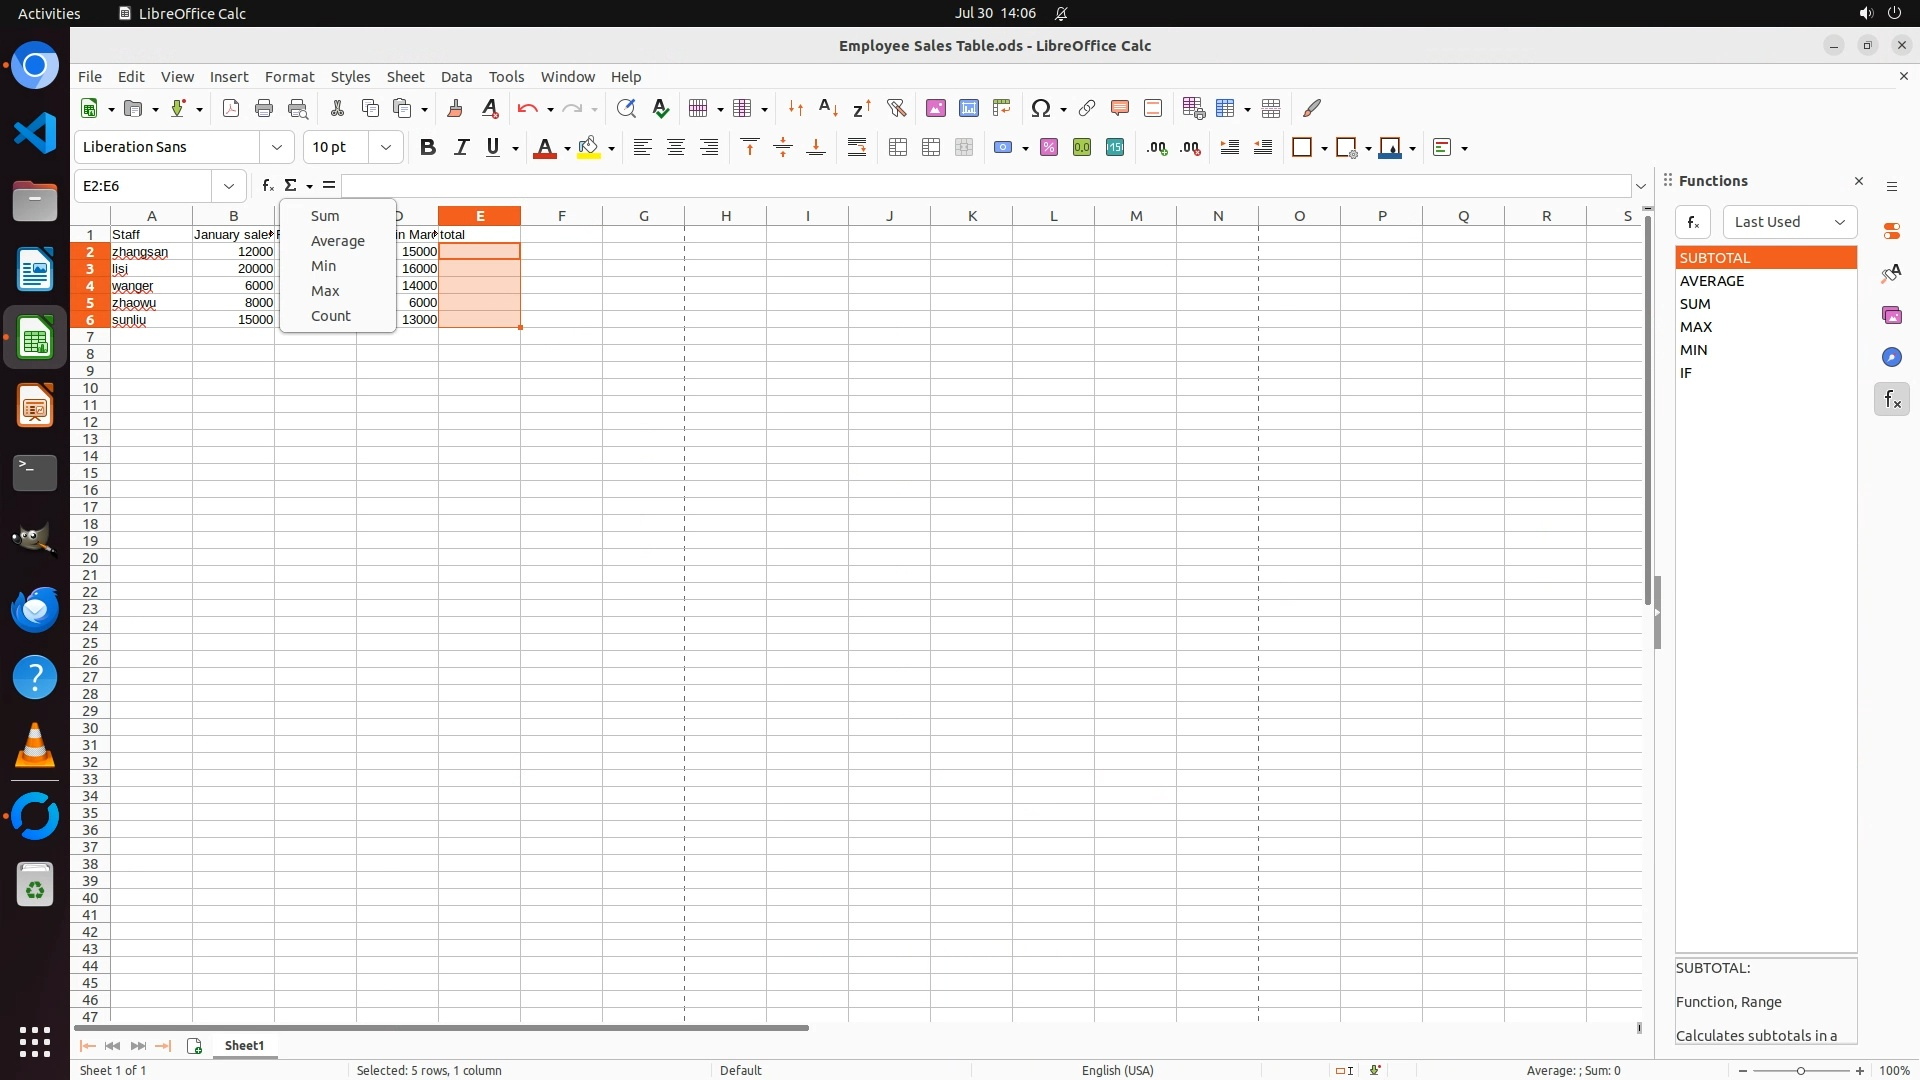This screenshot has width=1920, height=1080.
Task: Open the Last Used function category dropdown
Action: [1789, 222]
